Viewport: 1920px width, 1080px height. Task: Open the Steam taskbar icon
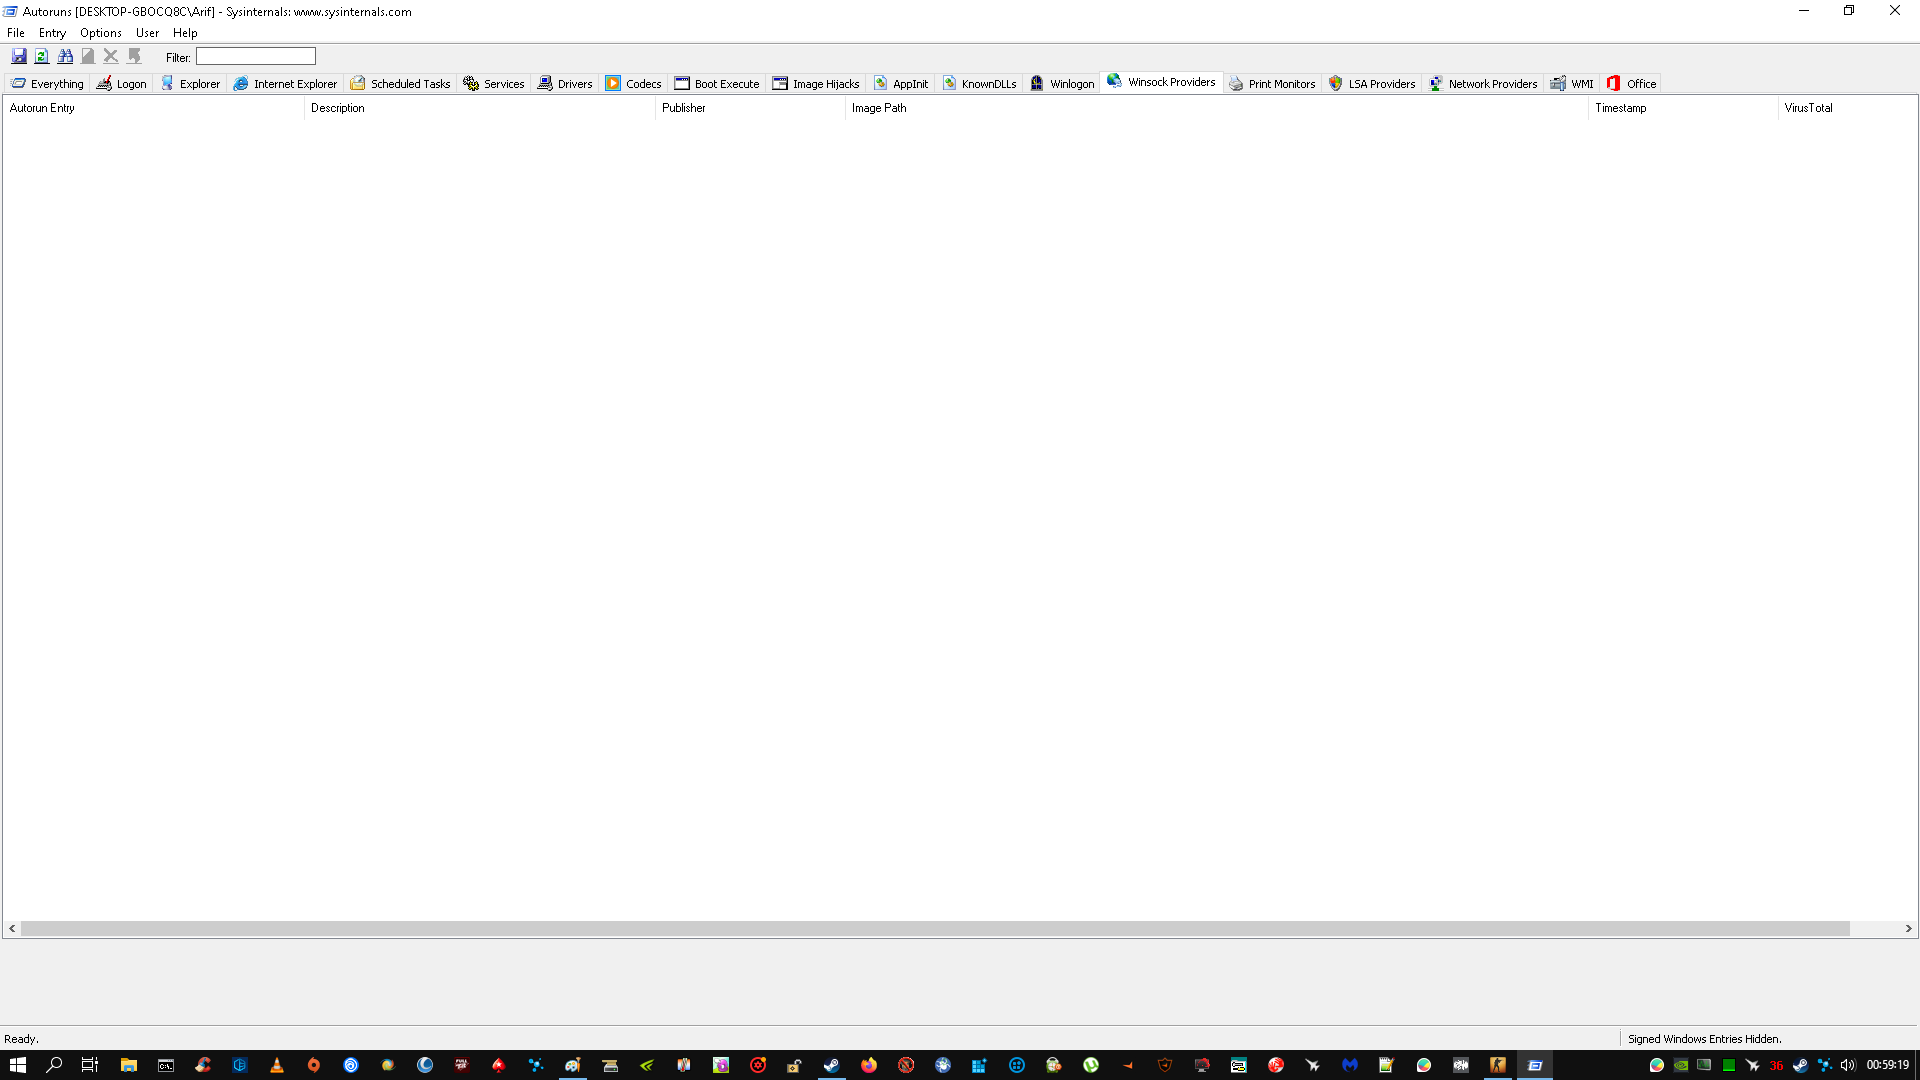tap(831, 1065)
